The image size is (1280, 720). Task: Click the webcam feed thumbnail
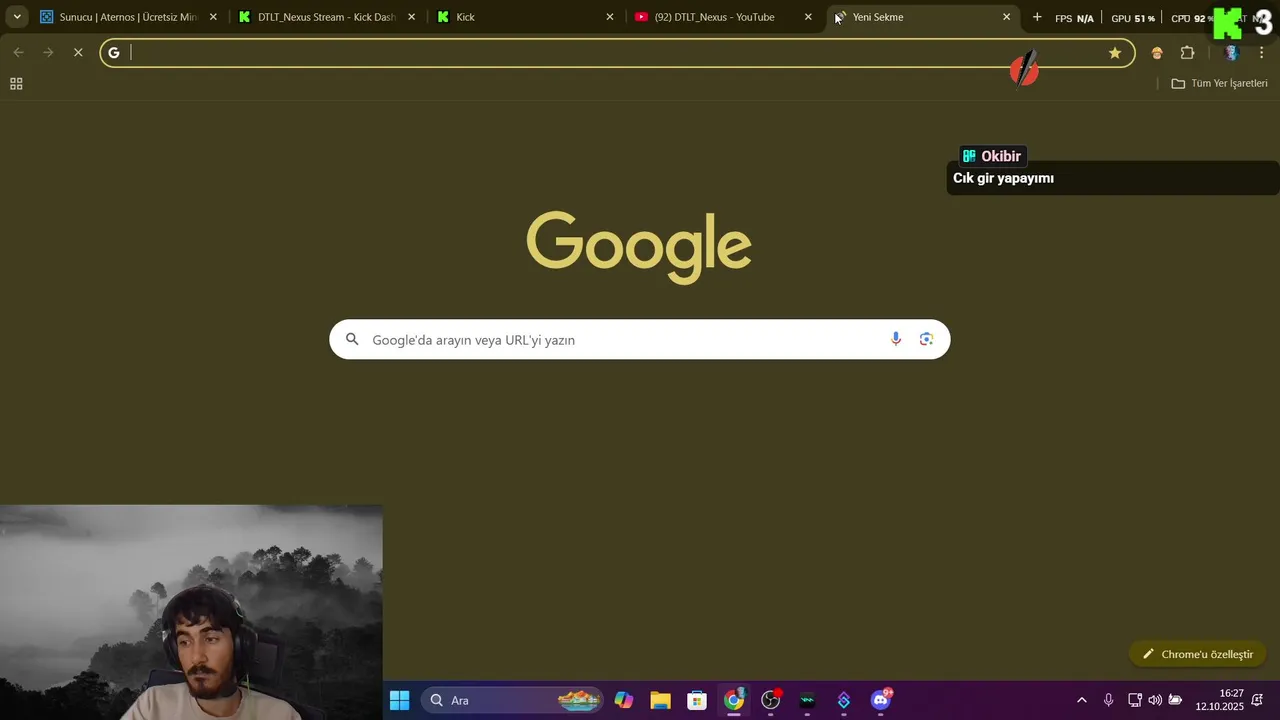point(191,612)
